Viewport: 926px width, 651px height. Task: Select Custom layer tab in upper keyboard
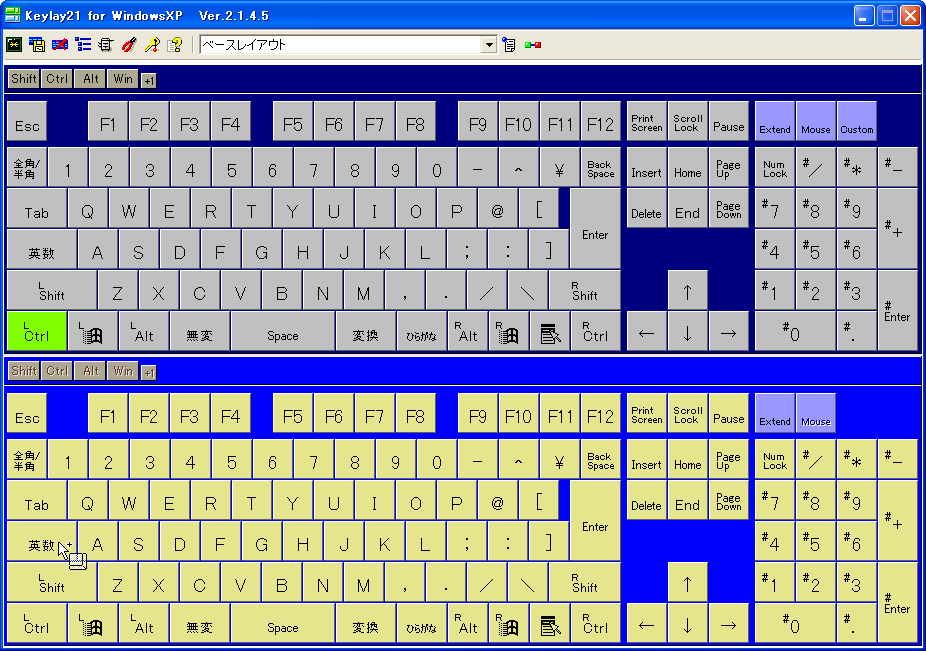856,121
